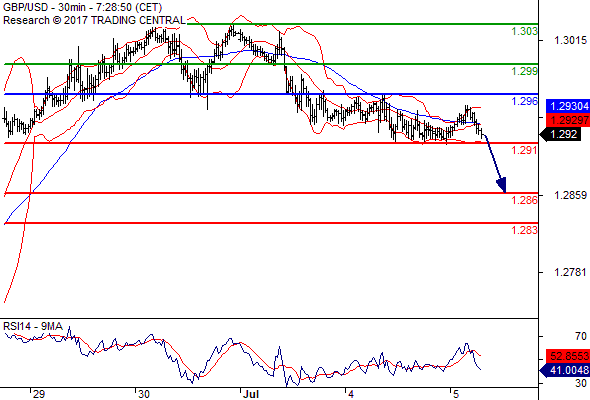The image size is (590, 400).
Task: Click the red 52.8553 RSI value tag
Action: [x=567, y=356]
